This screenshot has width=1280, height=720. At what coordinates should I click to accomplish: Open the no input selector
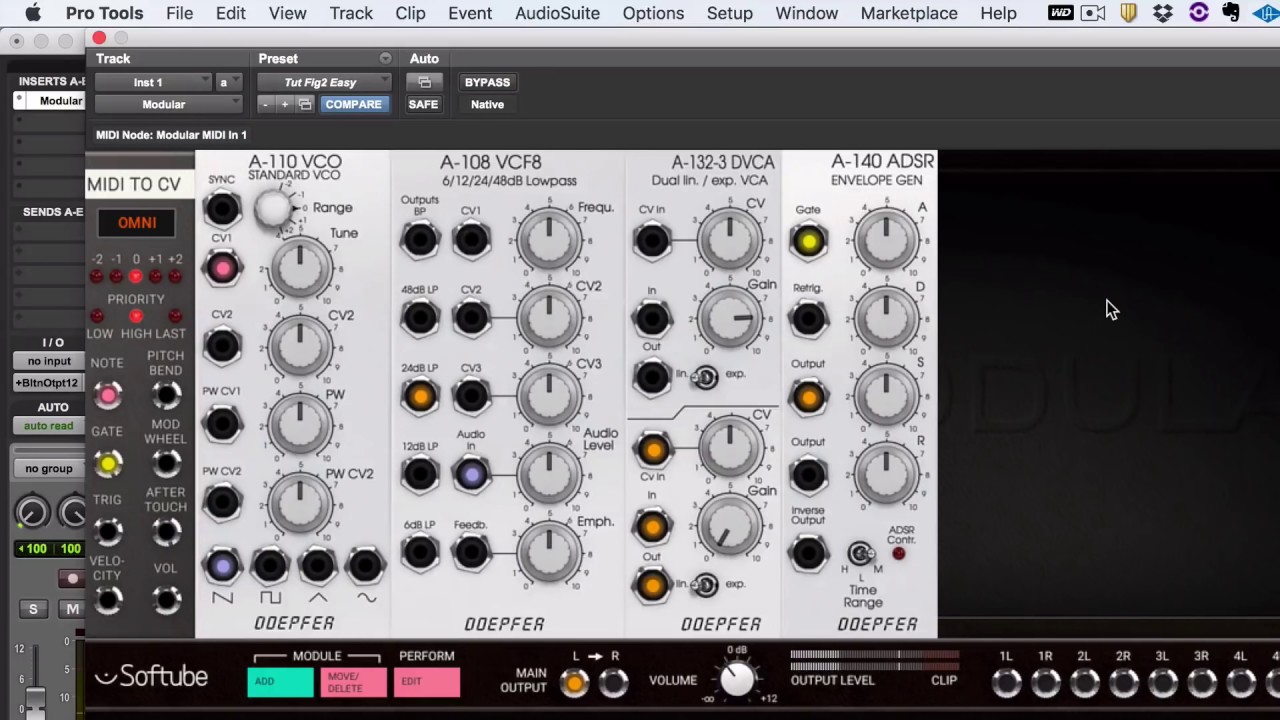coord(49,361)
